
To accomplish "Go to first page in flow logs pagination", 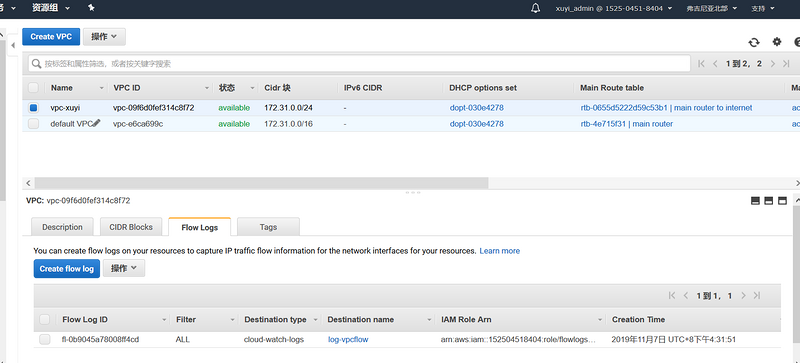I will (672, 296).
